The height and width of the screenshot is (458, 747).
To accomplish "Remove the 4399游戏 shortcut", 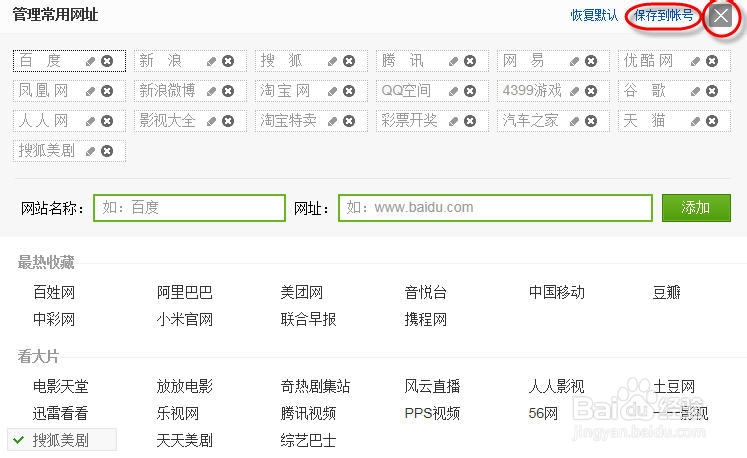I will [x=591, y=91].
